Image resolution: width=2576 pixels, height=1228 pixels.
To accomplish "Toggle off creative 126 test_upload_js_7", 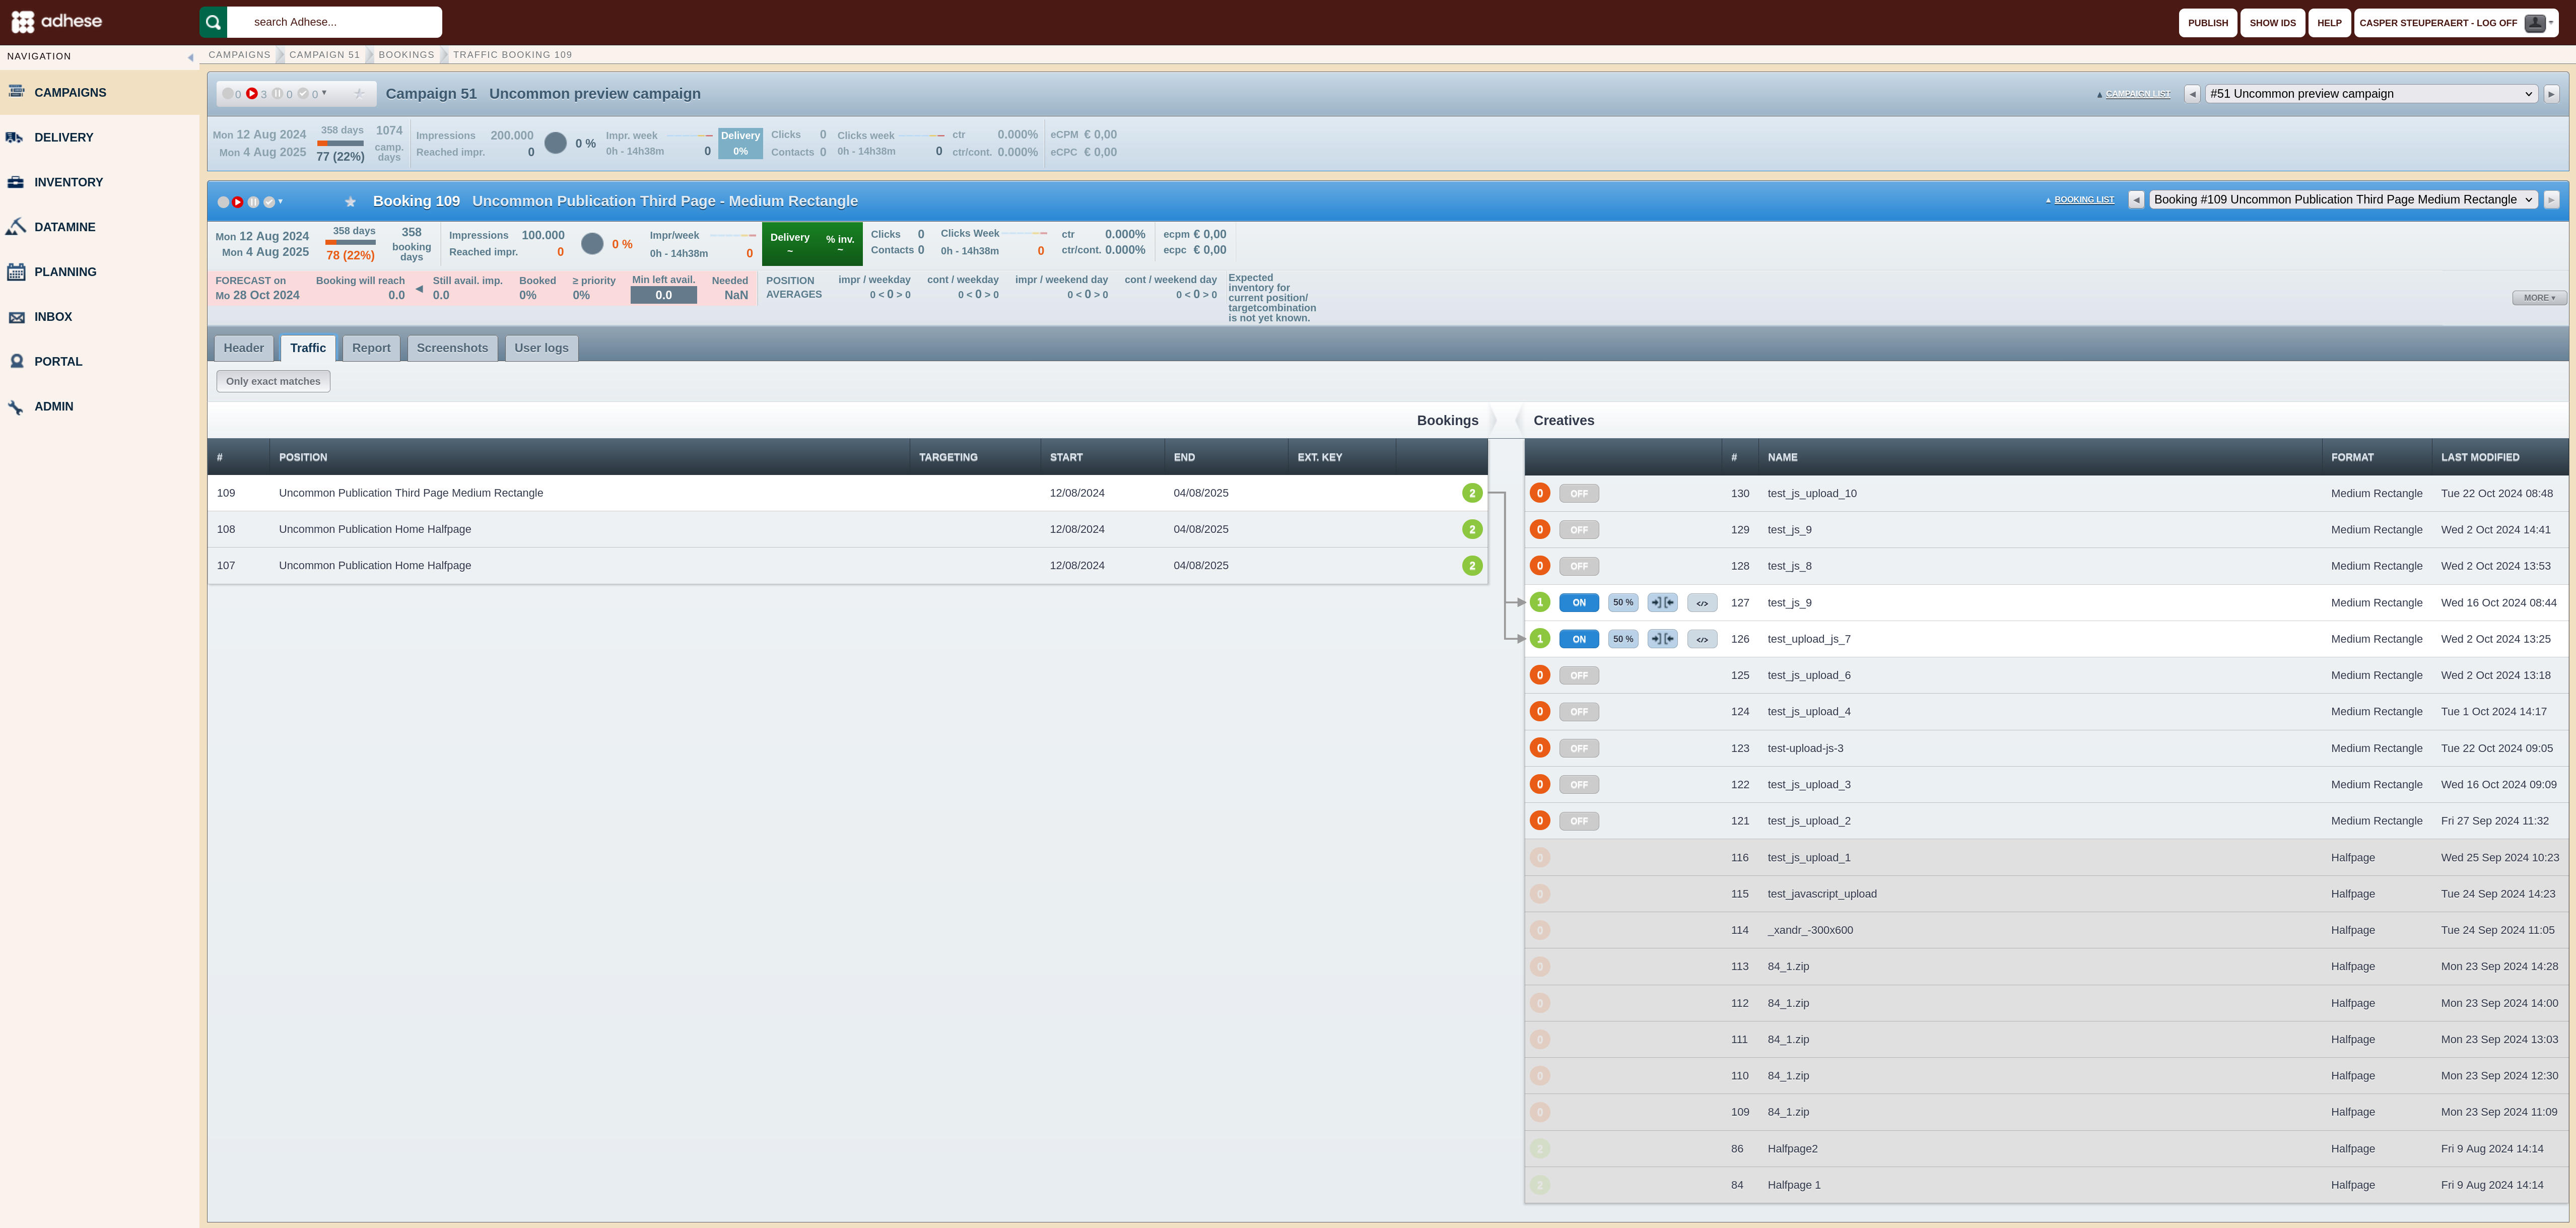I will [x=1579, y=639].
